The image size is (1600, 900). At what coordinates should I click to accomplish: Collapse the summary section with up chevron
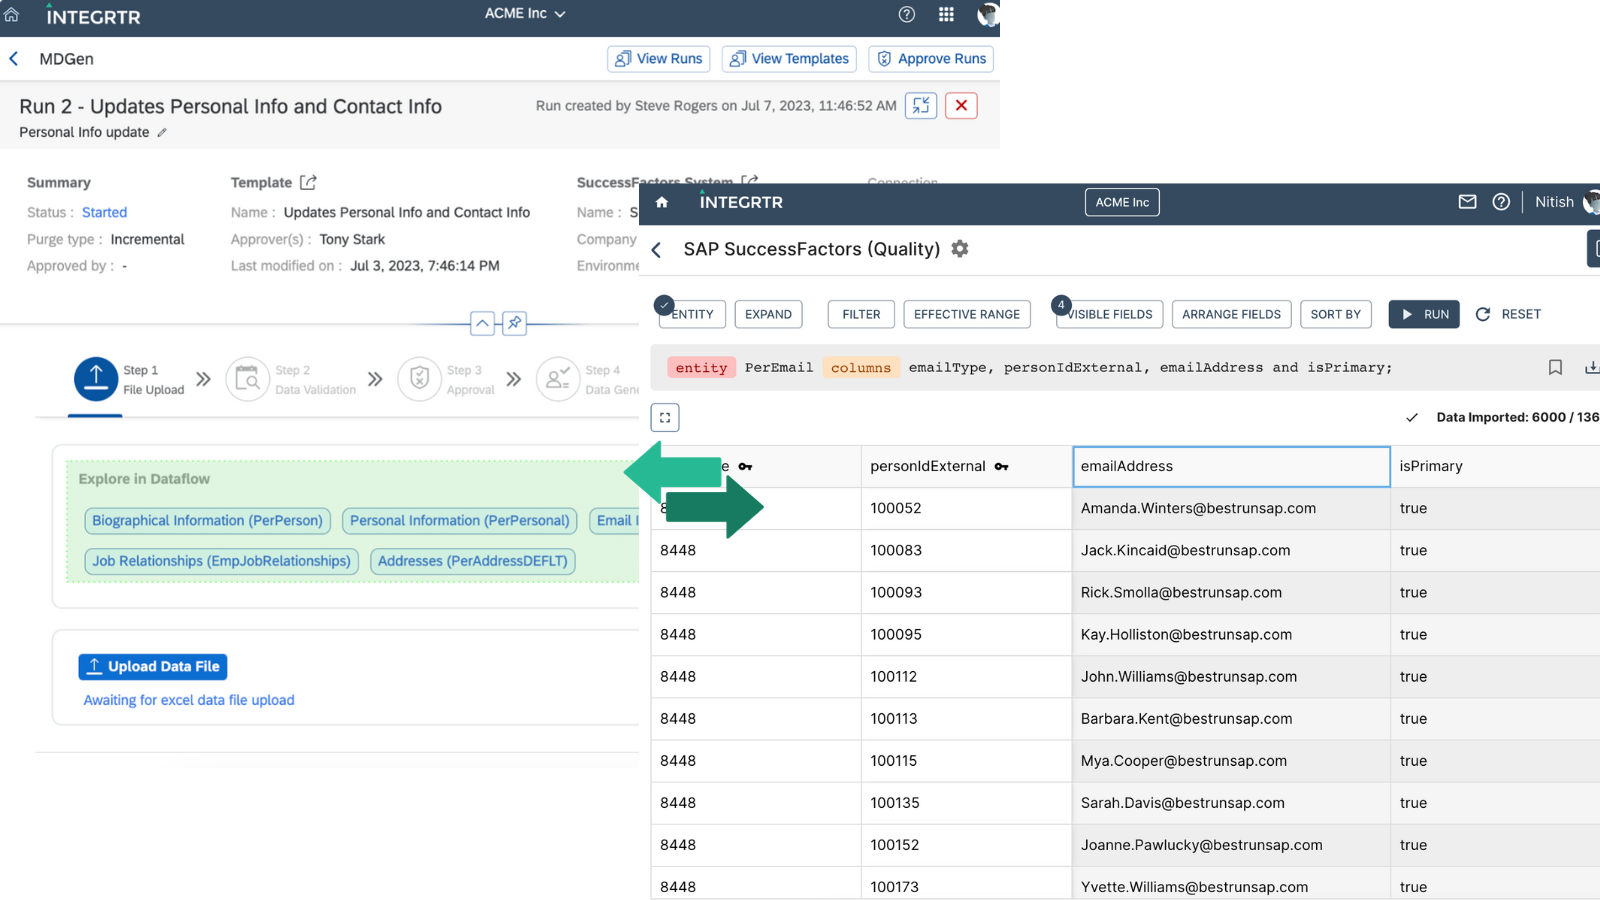click(482, 323)
